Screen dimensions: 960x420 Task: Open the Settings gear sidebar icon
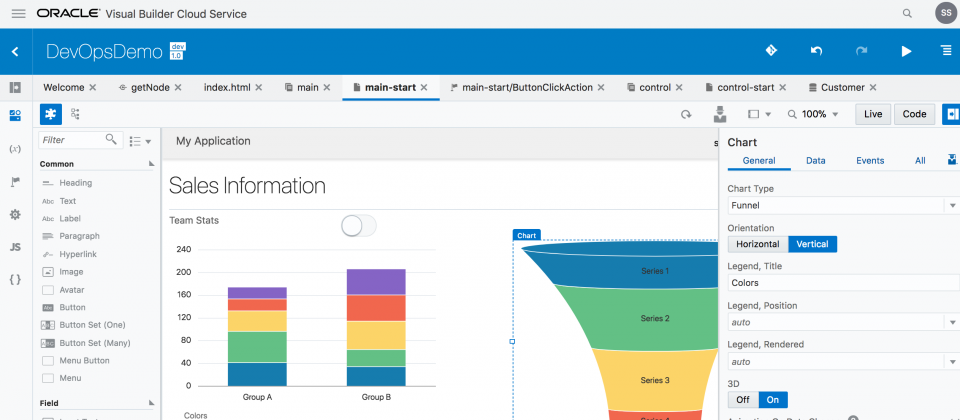tap(15, 214)
